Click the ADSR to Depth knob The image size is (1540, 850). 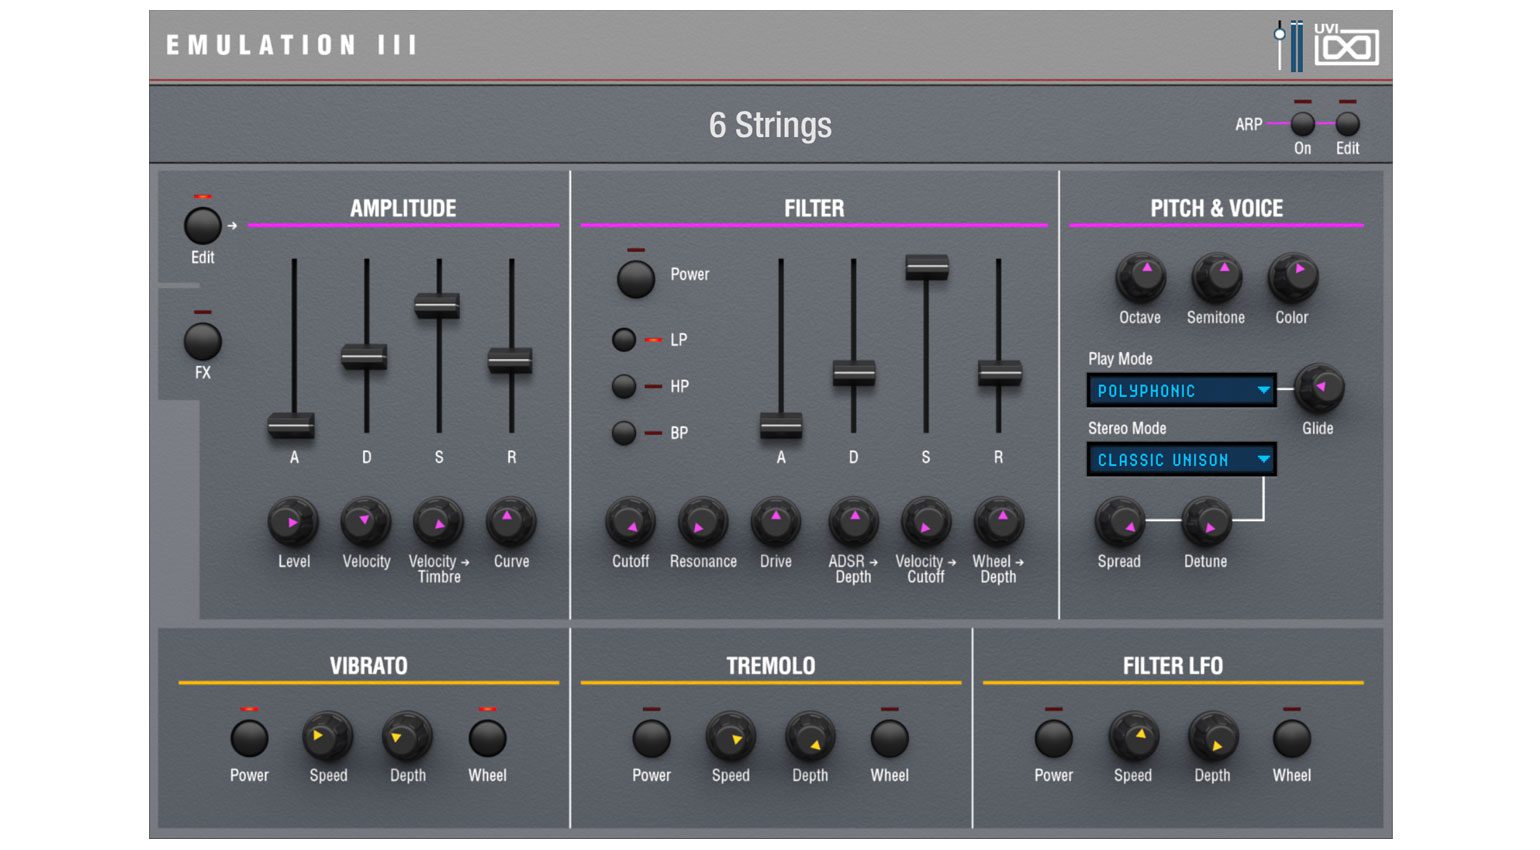(853, 522)
